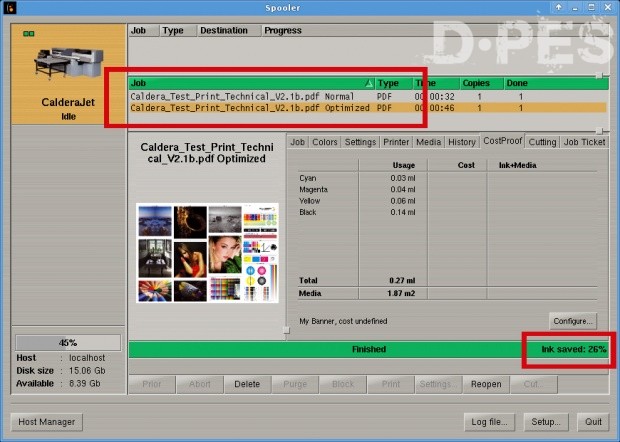The width and height of the screenshot is (620, 442).
Task: Switch to the Printer tab
Action: click(396, 142)
